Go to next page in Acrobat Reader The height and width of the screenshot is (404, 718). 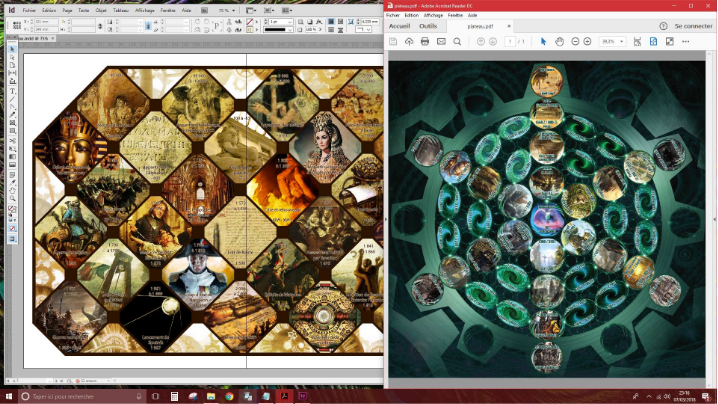click(493, 42)
